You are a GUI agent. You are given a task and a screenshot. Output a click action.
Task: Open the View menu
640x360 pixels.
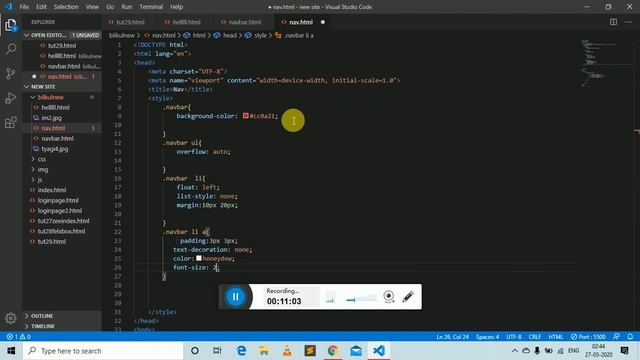tap(92, 7)
